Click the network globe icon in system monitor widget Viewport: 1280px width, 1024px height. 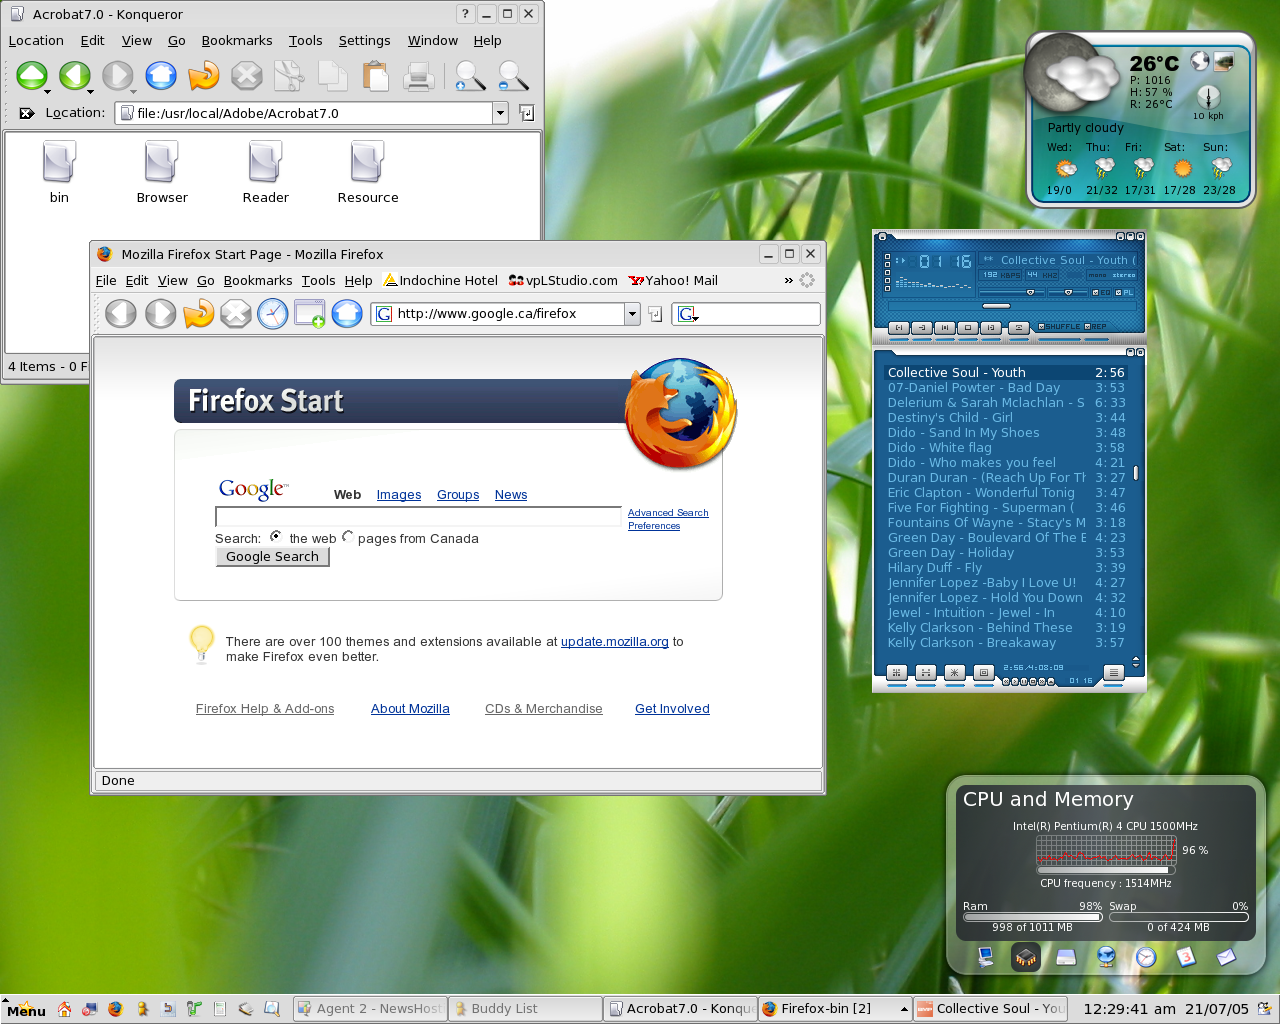[1105, 958]
